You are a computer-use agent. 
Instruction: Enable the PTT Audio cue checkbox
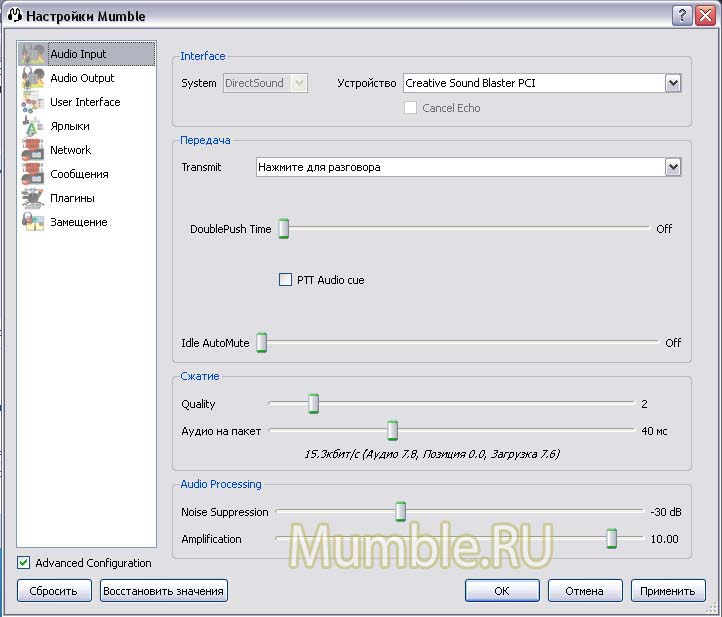coord(285,280)
